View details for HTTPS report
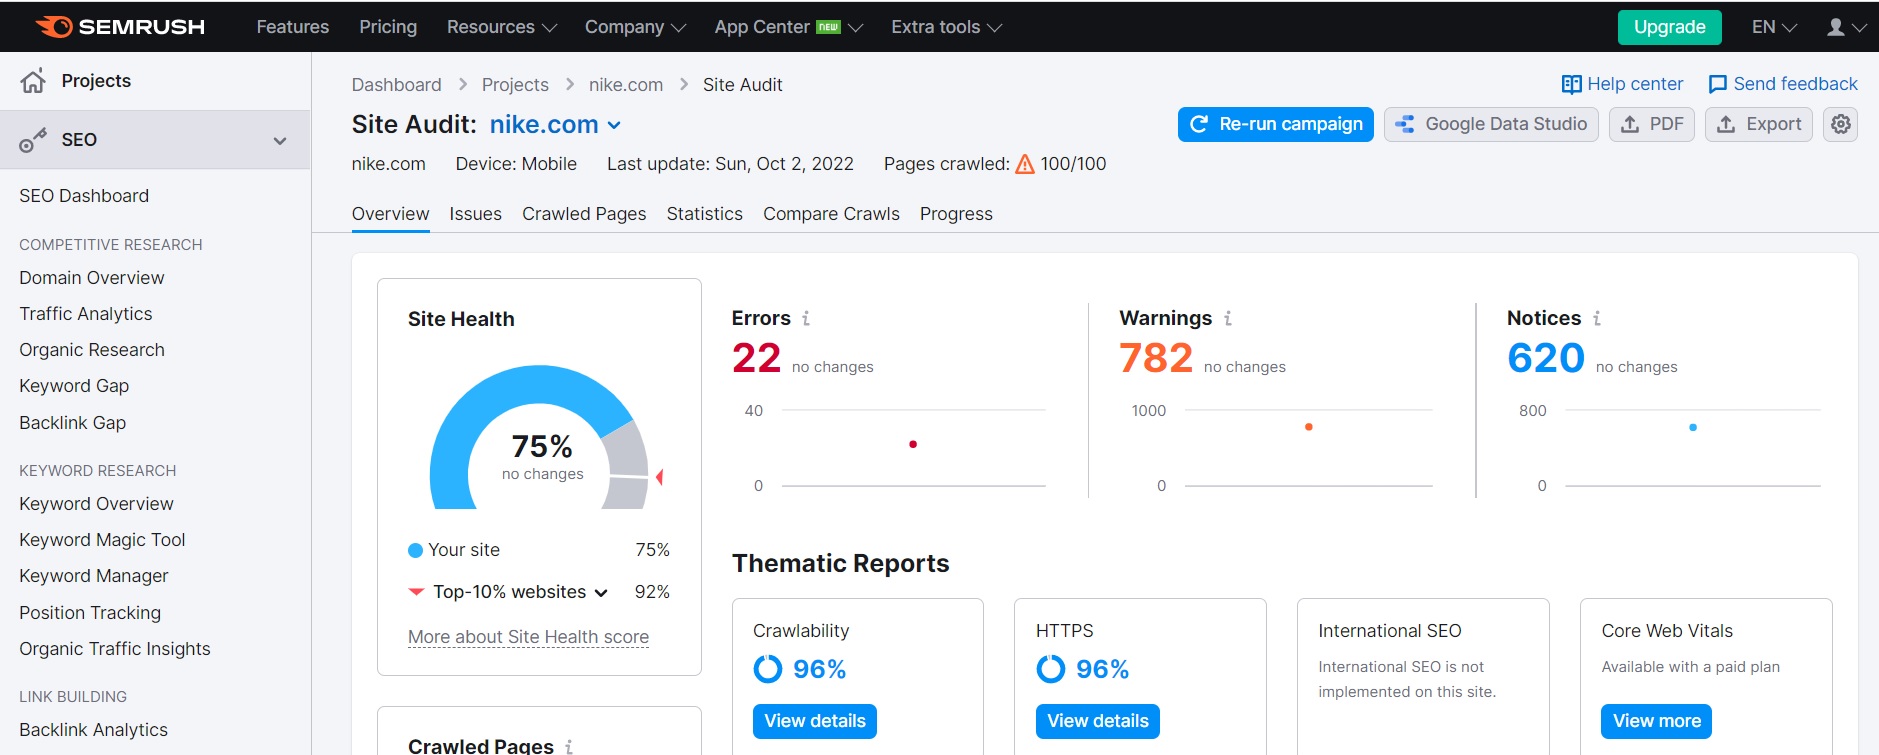The height and width of the screenshot is (755, 1879). pyautogui.click(x=1098, y=721)
